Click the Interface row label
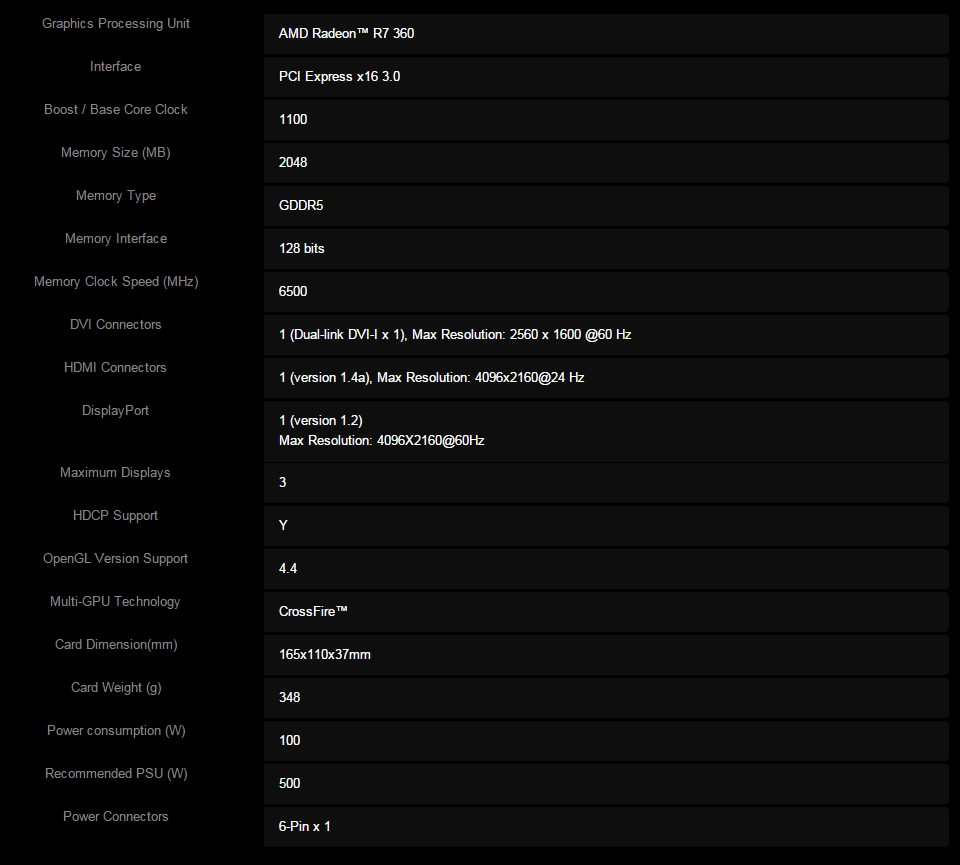Image resolution: width=960 pixels, height=865 pixels. (116, 66)
